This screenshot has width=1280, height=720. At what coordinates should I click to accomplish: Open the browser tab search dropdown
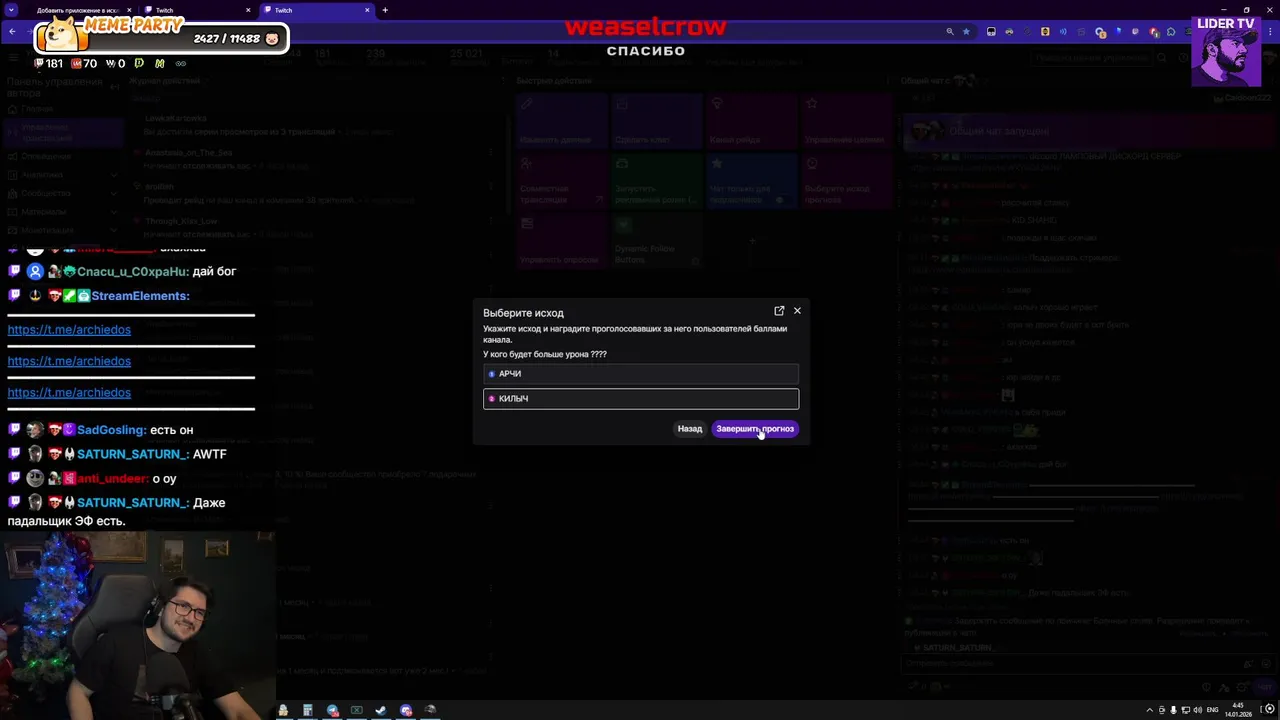pos(10,10)
